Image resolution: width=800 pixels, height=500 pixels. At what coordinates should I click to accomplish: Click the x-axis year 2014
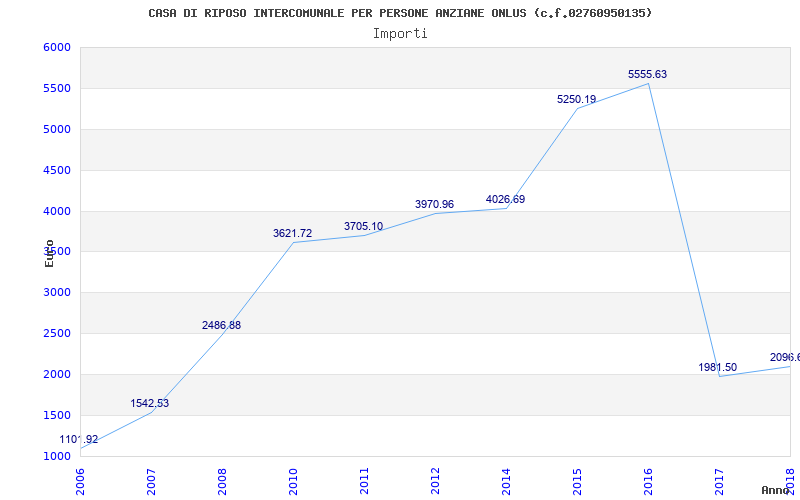[506, 481]
